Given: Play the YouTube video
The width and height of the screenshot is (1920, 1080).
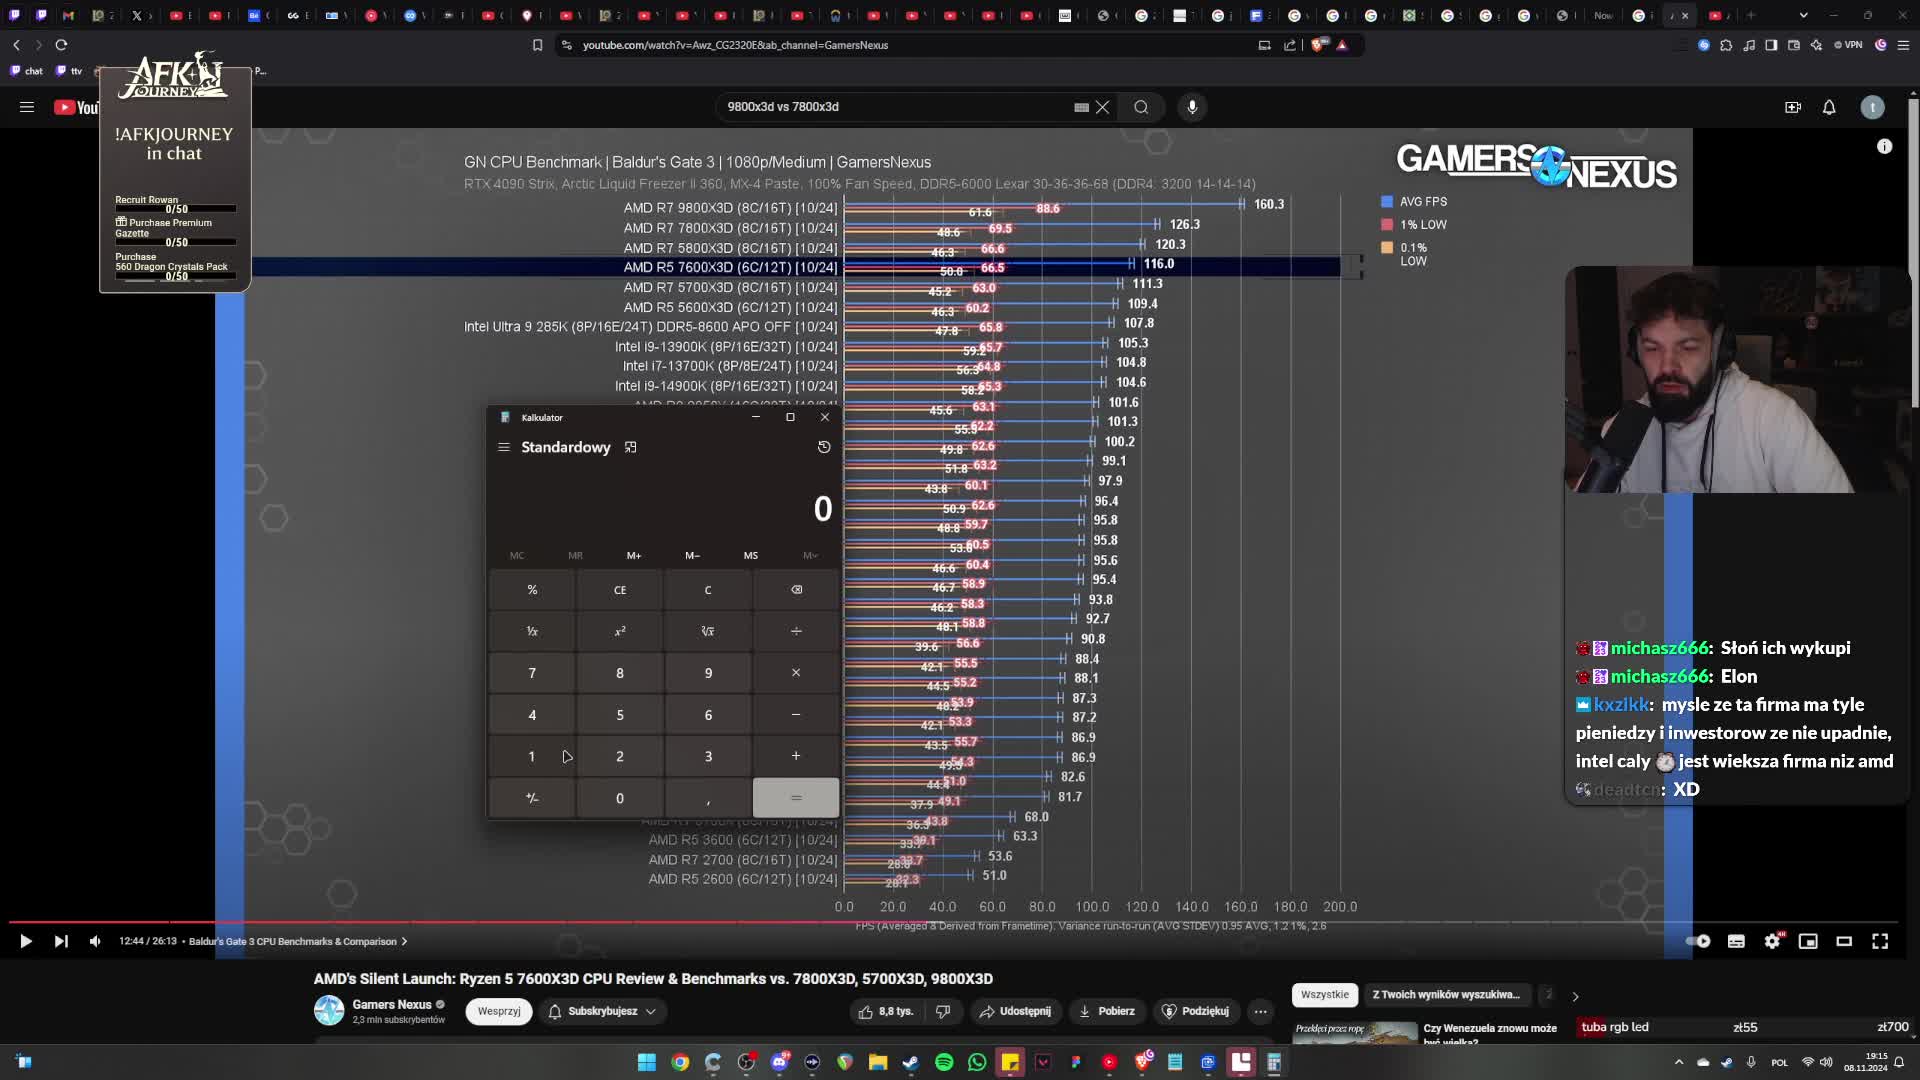Looking at the screenshot, I should point(26,941).
